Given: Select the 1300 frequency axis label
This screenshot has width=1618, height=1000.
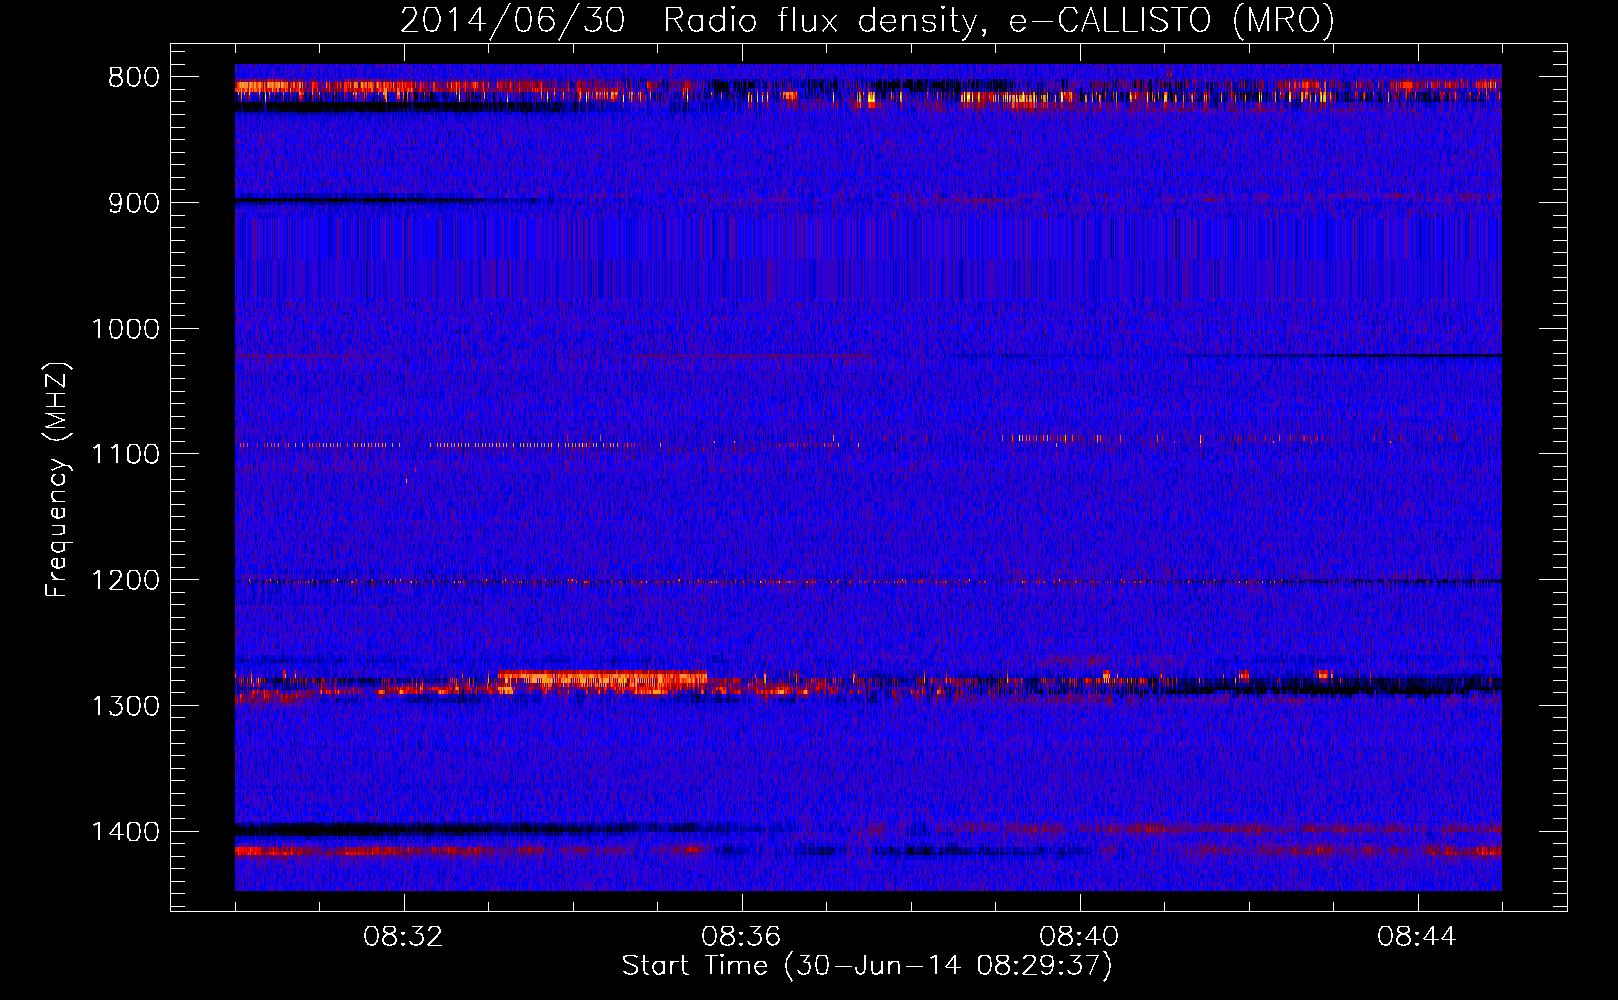Looking at the screenshot, I should (125, 706).
